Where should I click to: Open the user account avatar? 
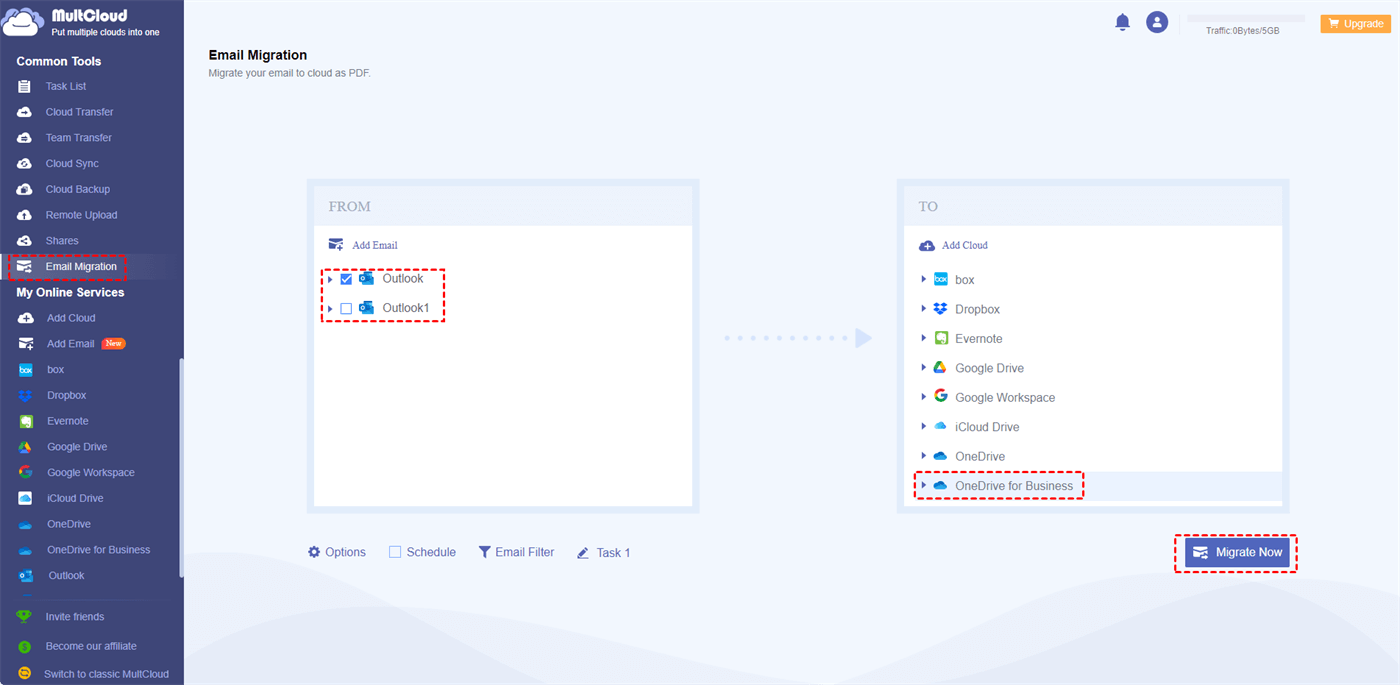(1157, 22)
